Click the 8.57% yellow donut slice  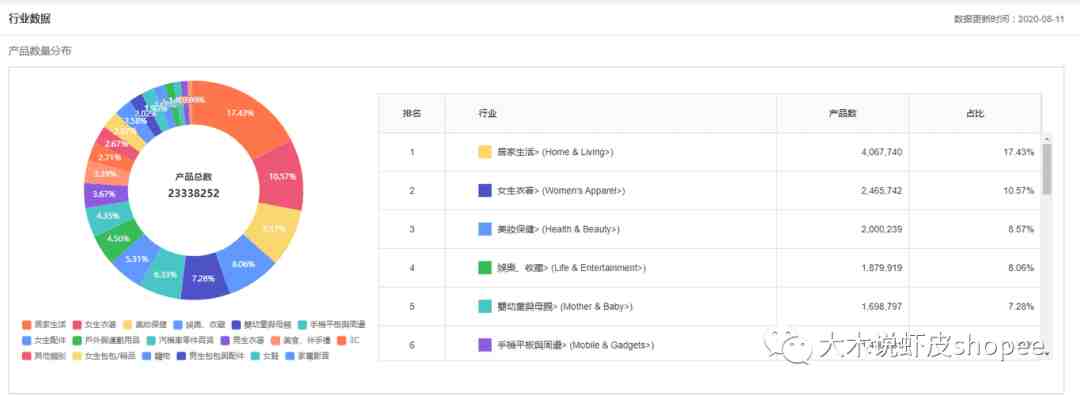point(272,229)
